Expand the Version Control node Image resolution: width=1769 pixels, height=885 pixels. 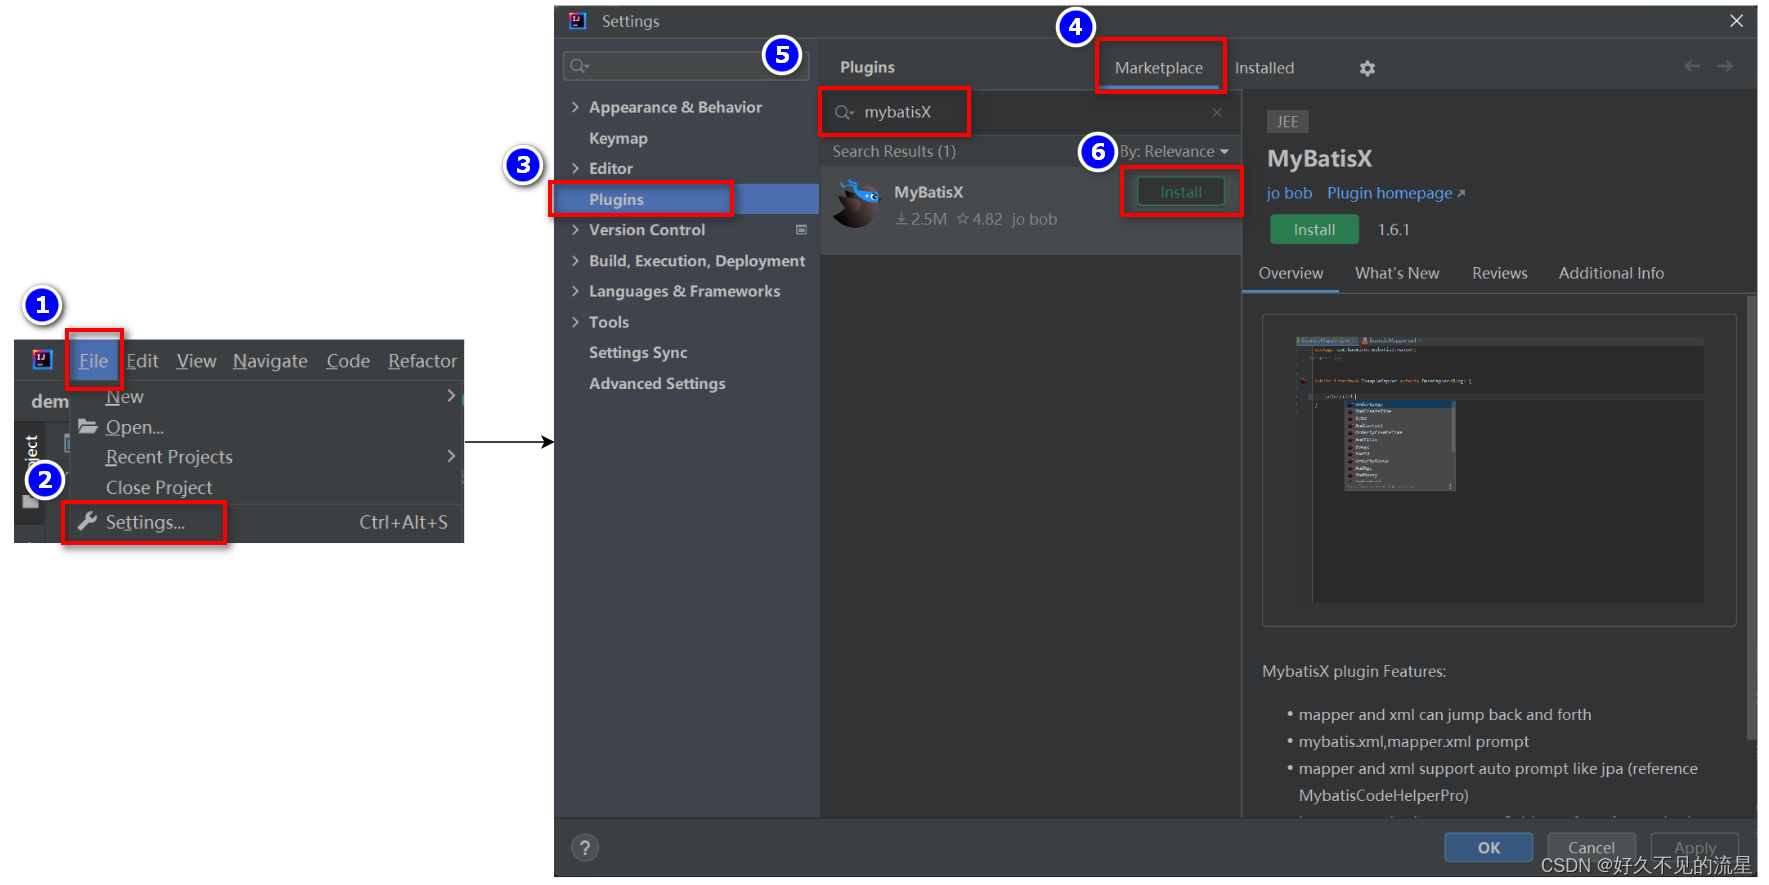coord(575,230)
